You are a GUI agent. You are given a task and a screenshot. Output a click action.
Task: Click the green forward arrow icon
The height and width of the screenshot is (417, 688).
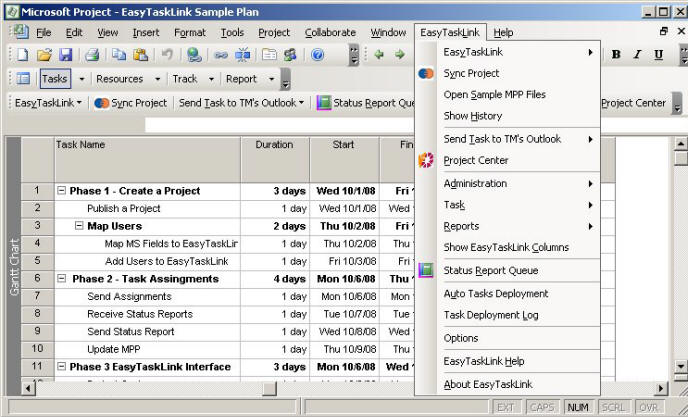(400, 54)
